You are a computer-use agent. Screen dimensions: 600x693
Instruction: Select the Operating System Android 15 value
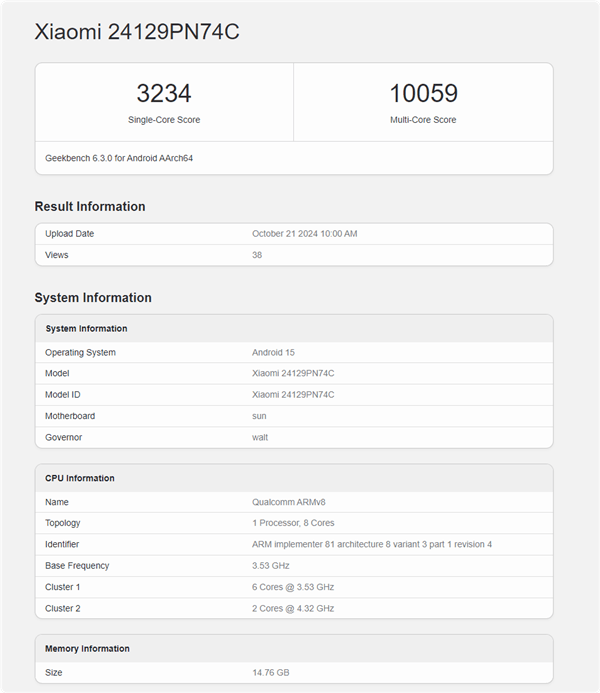click(273, 353)
